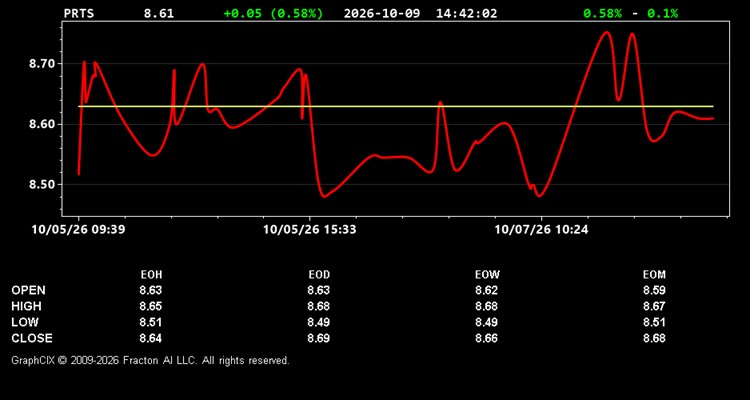The height and width of the screenshot is (400, 750).
Task: Click the 10/07/26 10:24 axis label
Action: (x=541, y=230)
